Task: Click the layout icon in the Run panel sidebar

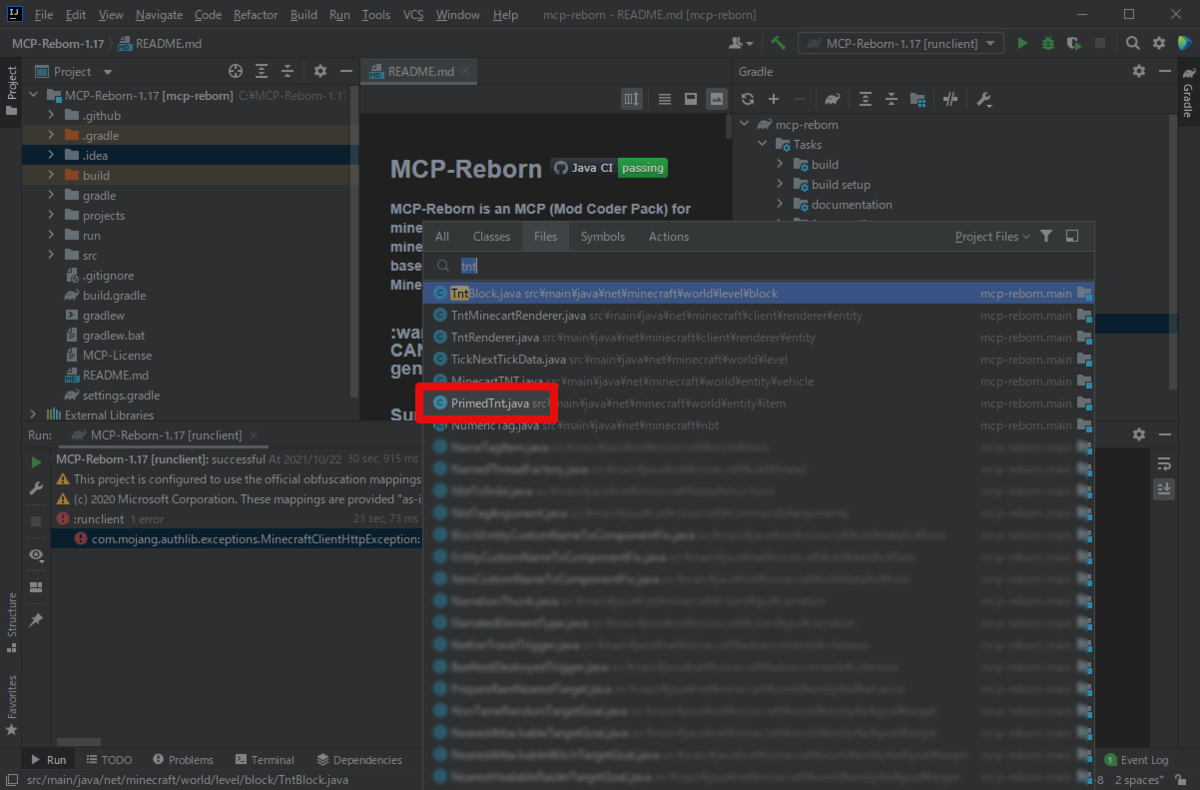Action: 36,587
